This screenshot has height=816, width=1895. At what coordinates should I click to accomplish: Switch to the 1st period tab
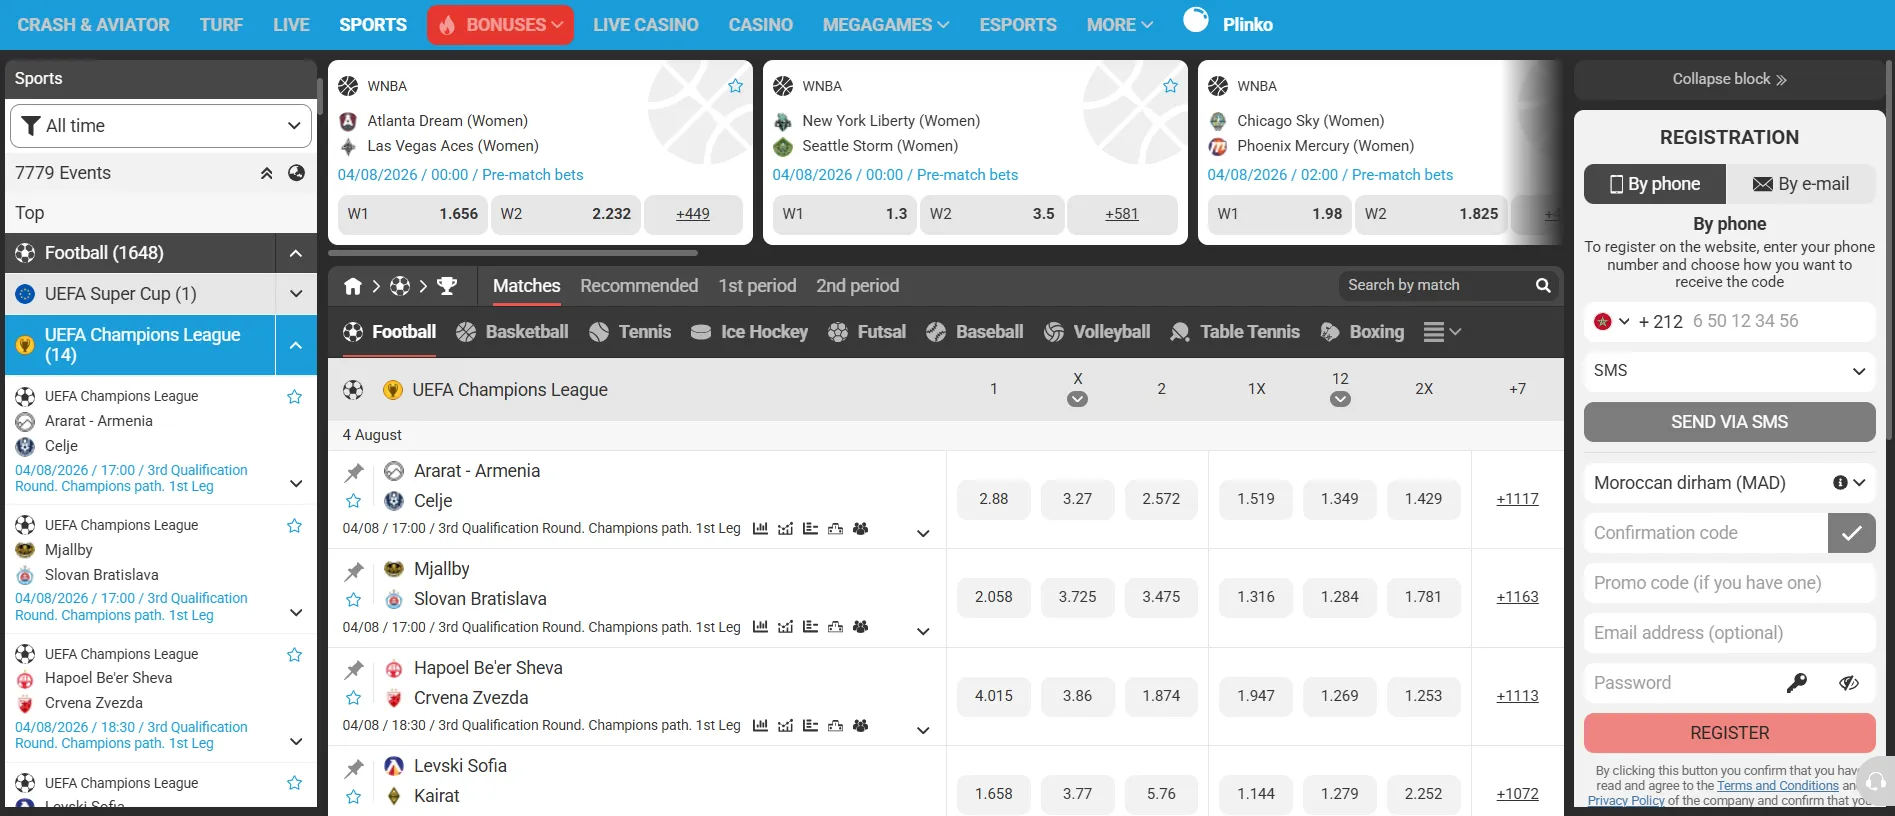[x=757, y=286]
